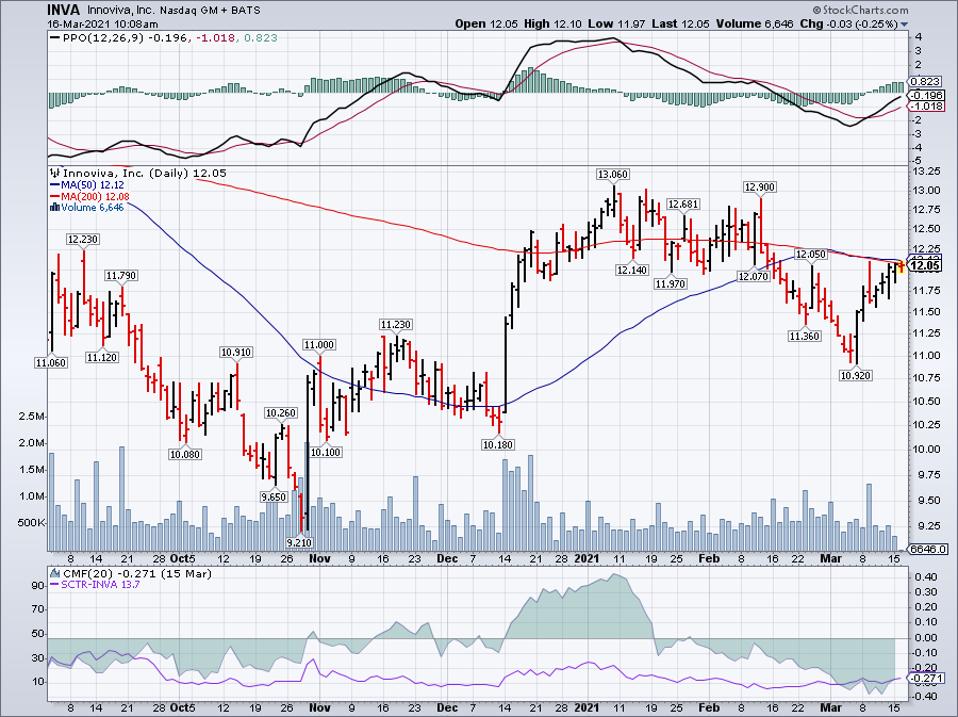
Task: Click the "Open 12.05" header value
Action: point(486,24)
